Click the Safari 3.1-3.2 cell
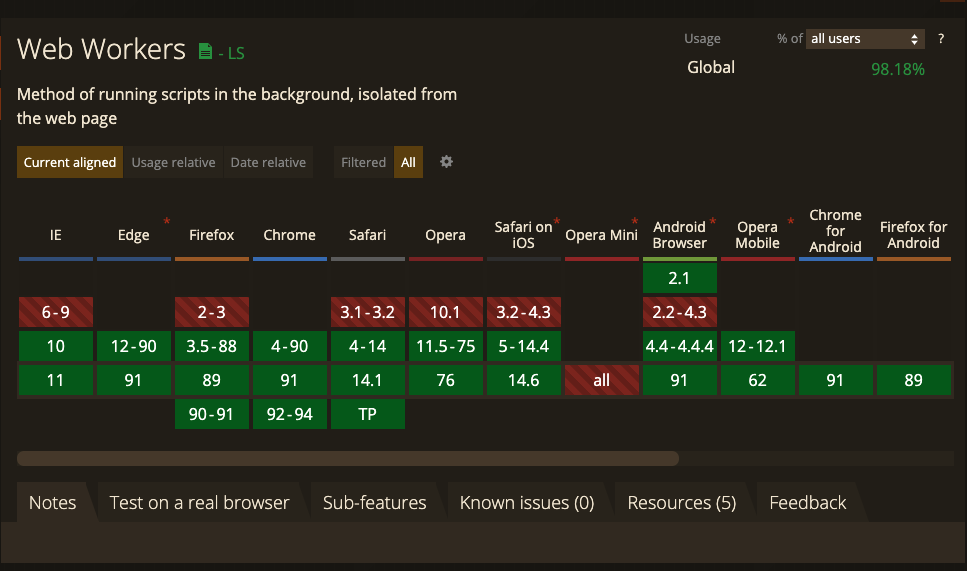 pyautogui.click(x=368, y=312)
